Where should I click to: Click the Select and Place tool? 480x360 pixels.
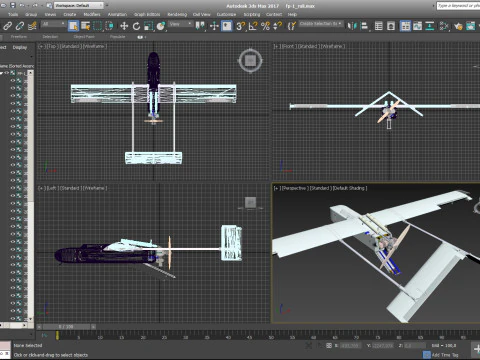pyautogui.click(x=161, y=26)
